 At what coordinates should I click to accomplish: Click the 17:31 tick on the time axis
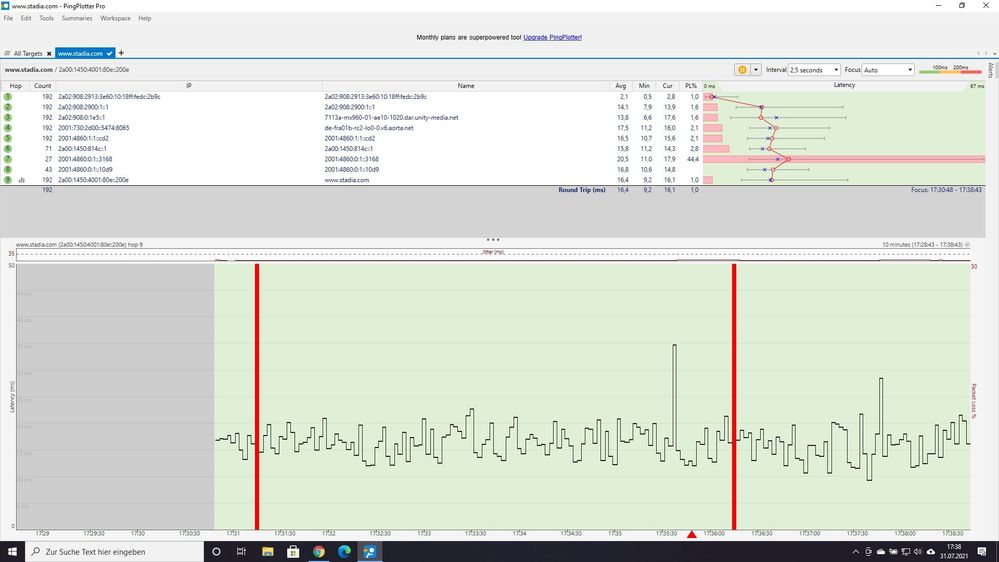coord(233,533)
